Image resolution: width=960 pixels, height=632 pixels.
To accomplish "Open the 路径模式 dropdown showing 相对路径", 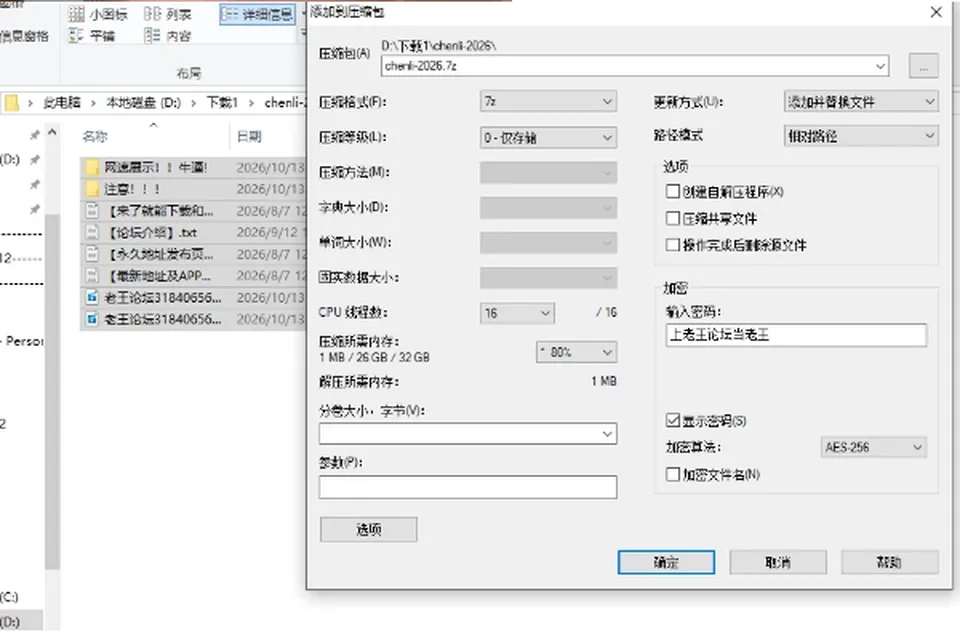I will (x=861, y=136).
